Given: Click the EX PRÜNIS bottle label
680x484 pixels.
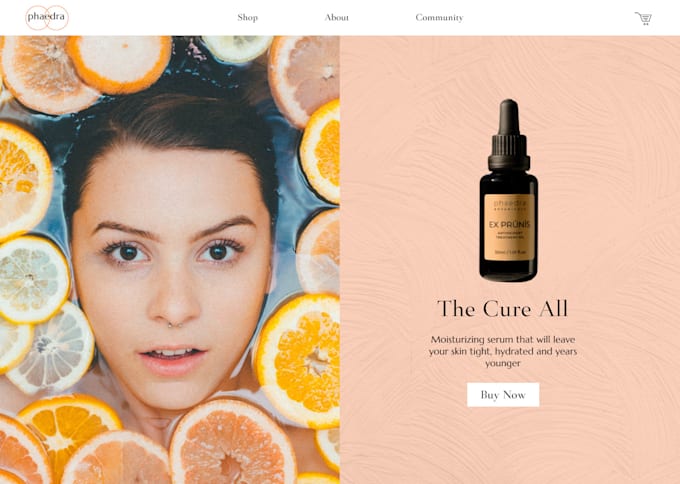Looking at the screenshot, I should pos(509,227).
